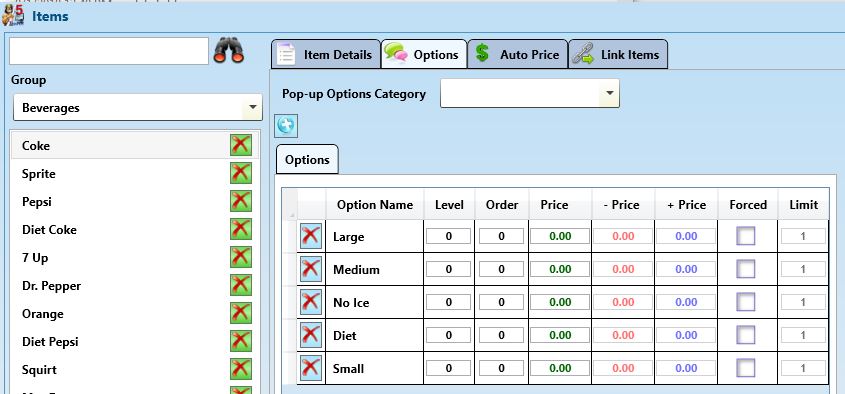Edit Price field for No Ice

[x=560, y=302]
